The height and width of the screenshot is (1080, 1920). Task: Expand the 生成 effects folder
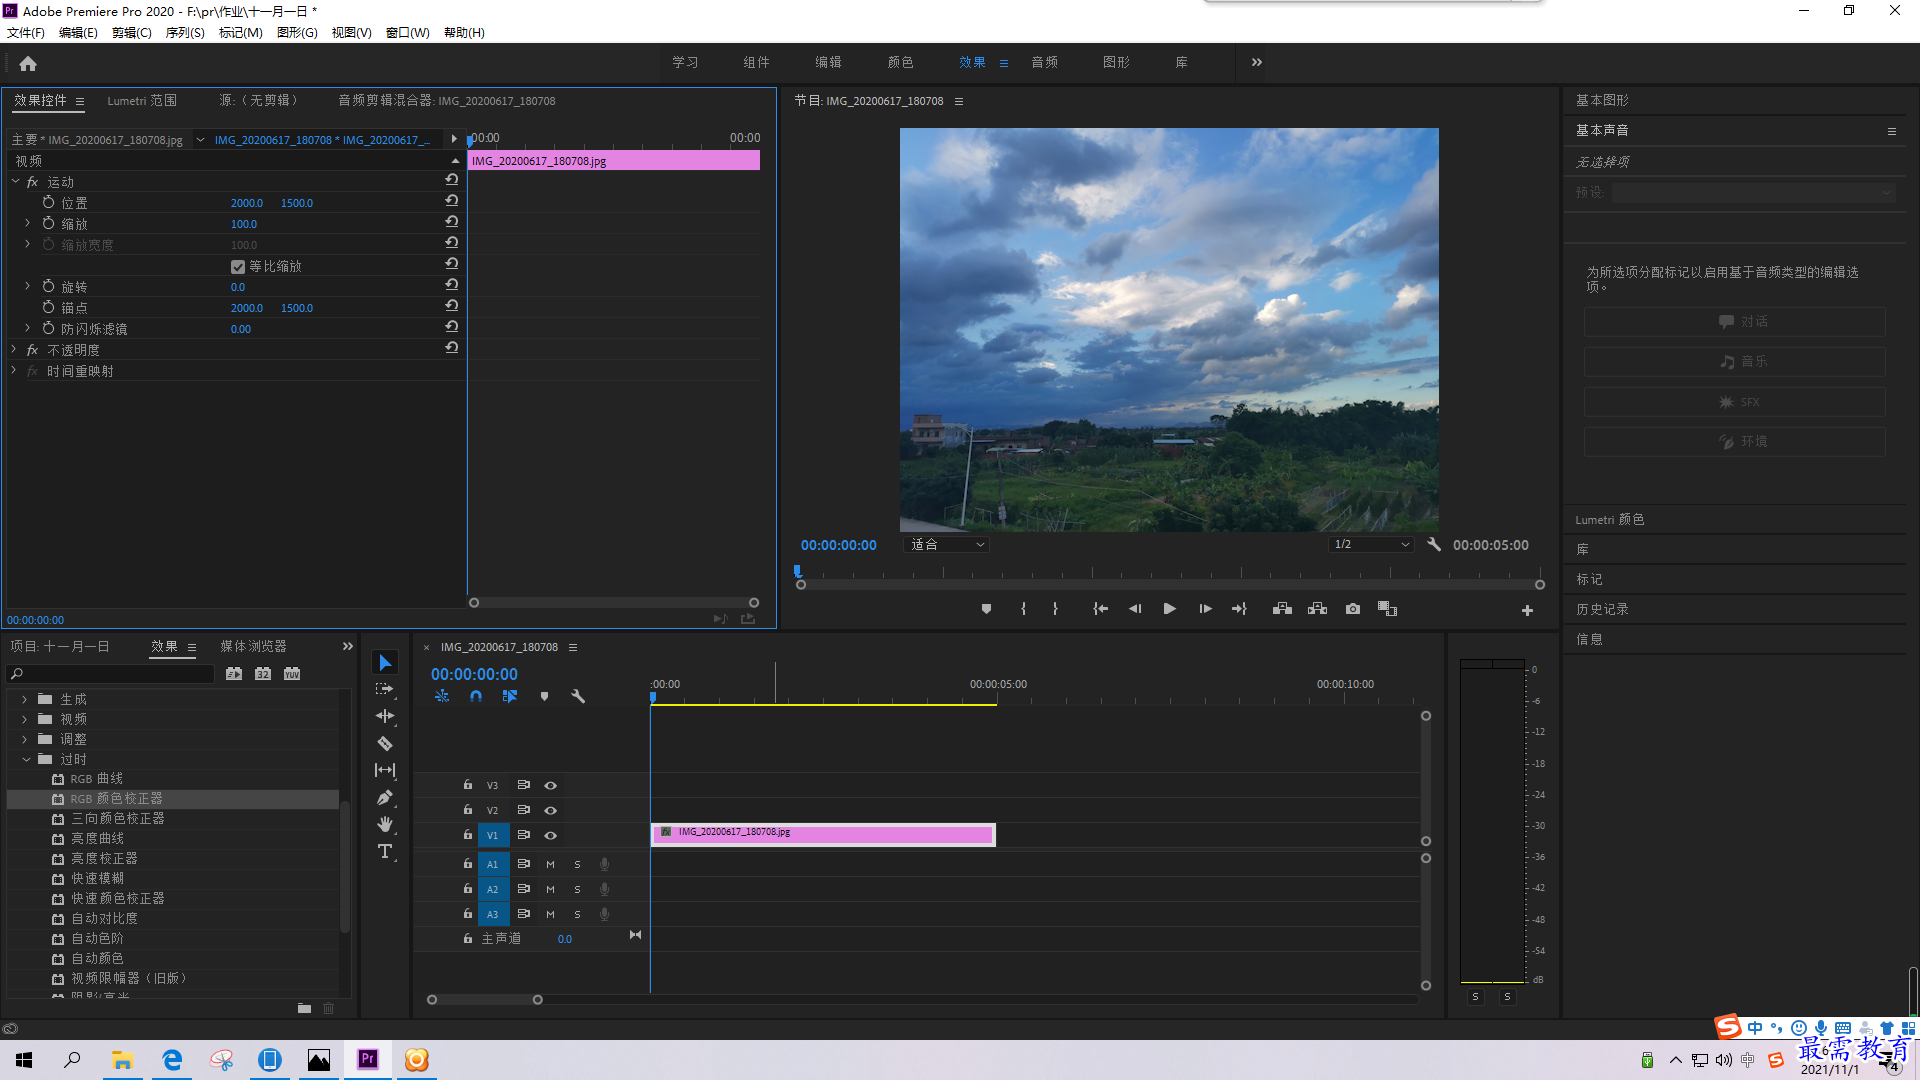25,700
